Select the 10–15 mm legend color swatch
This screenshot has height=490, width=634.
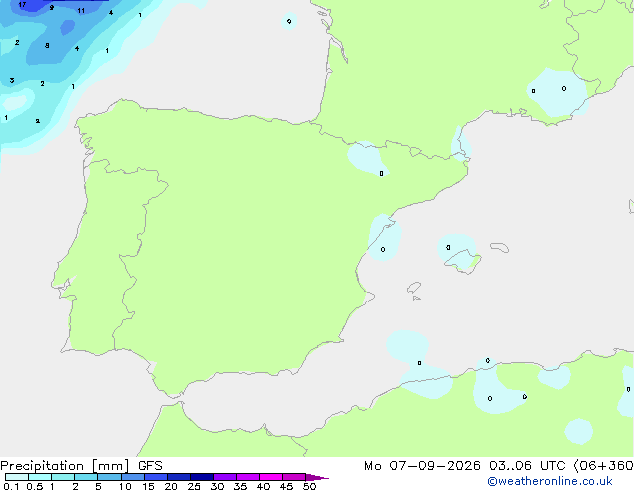click(x=132, y=477)
